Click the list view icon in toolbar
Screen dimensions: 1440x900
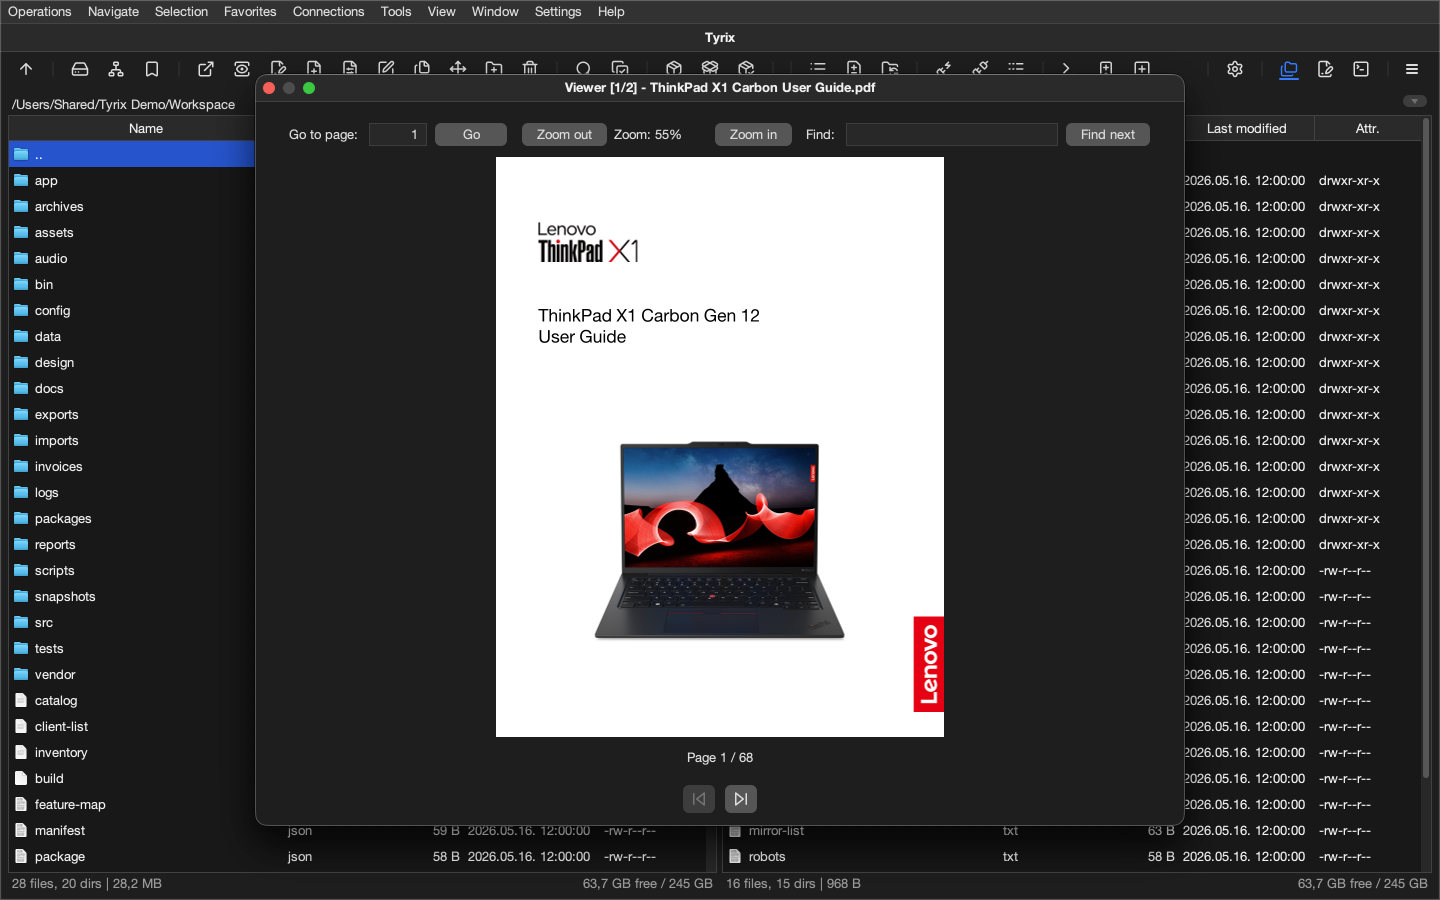(x=818, y=68)
